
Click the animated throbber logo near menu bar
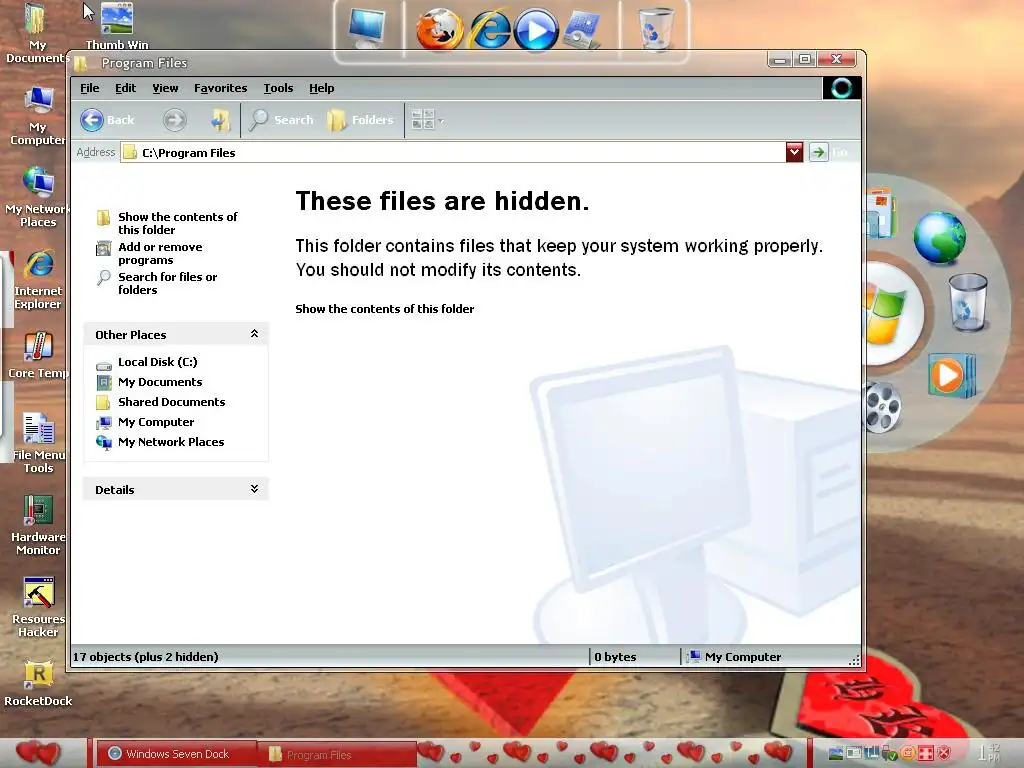(841, 88)
